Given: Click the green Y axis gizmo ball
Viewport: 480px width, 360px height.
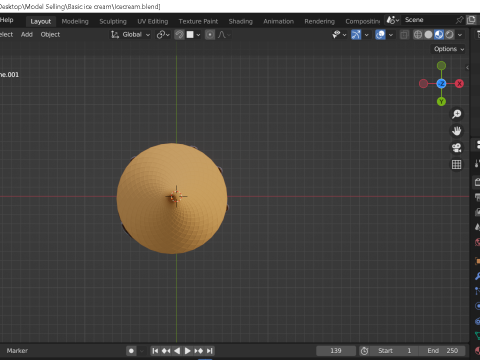Looking at the screenshot, I should 441,102.
